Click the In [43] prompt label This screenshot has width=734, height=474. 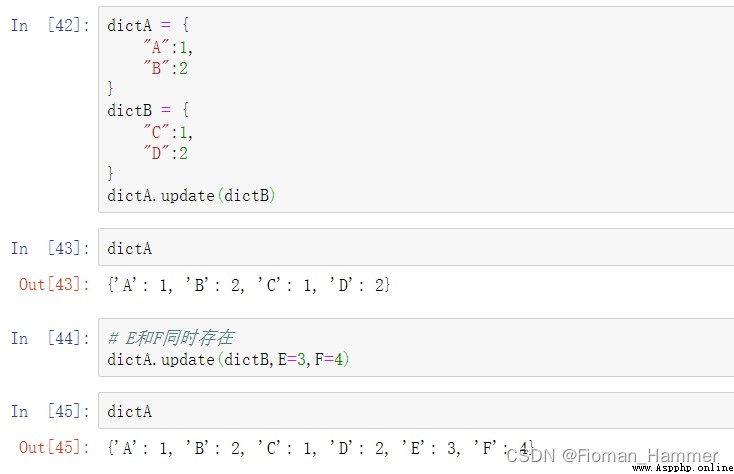point(50,248)
